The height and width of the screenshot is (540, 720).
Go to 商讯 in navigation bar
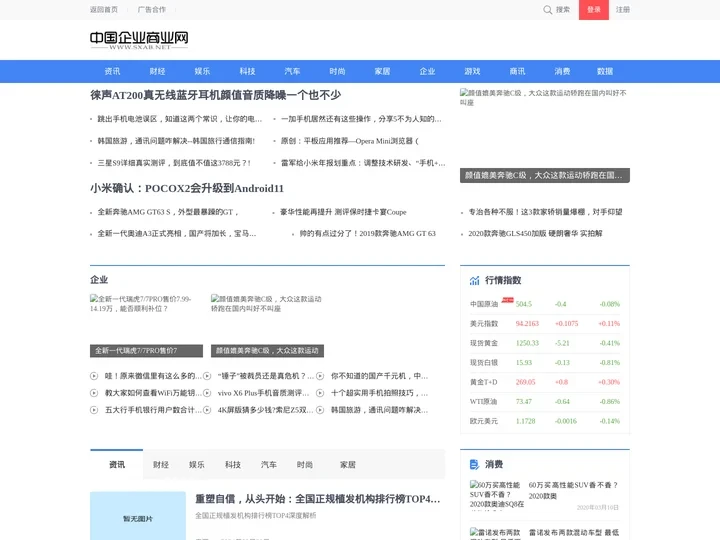tap(518, 71)
